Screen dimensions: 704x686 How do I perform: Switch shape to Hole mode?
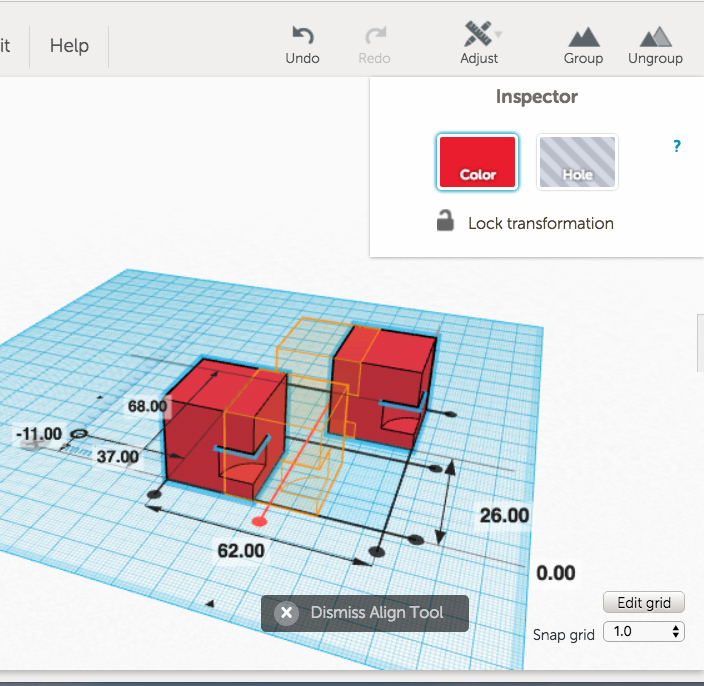(x=577, y=162)
